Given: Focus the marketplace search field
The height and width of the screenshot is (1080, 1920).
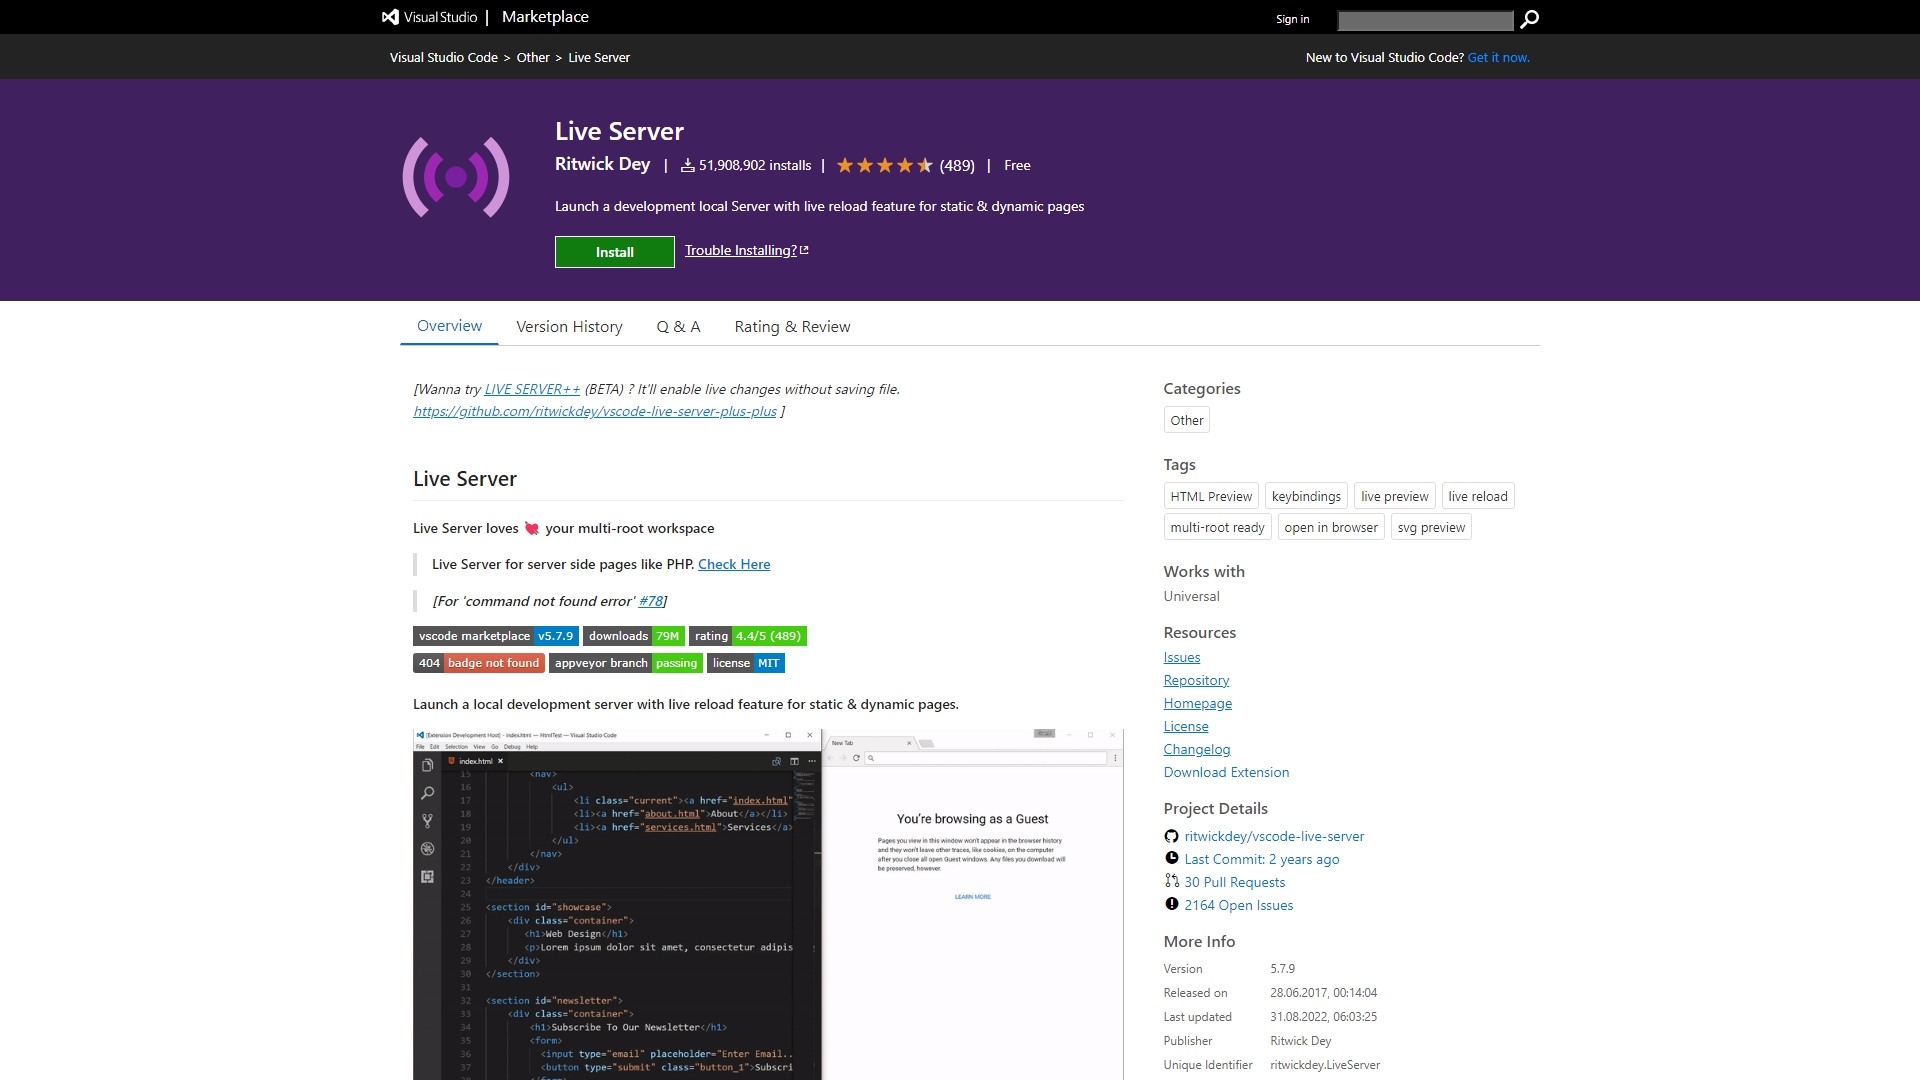Looking at the screenshot, I should pyautogui.click(x=1425, y=20).
